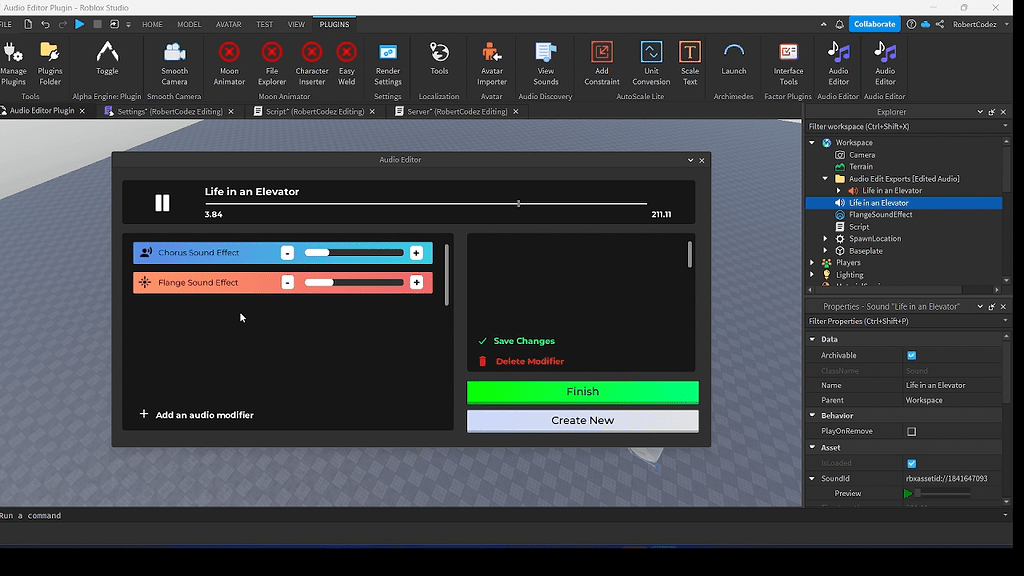Image resolution: width=1024 pixels, height=576 pixels.
Task: Expand the Players service
Action: (x=812, y=263)
